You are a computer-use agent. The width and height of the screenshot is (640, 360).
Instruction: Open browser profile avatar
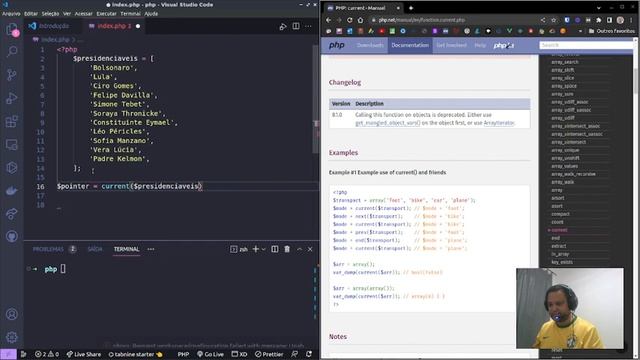click(620, 20)
